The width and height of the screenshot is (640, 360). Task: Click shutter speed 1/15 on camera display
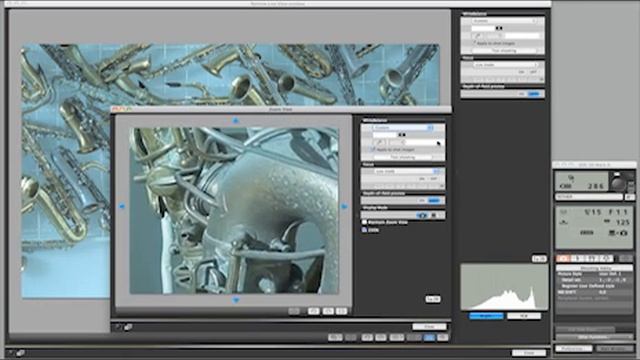593,212
